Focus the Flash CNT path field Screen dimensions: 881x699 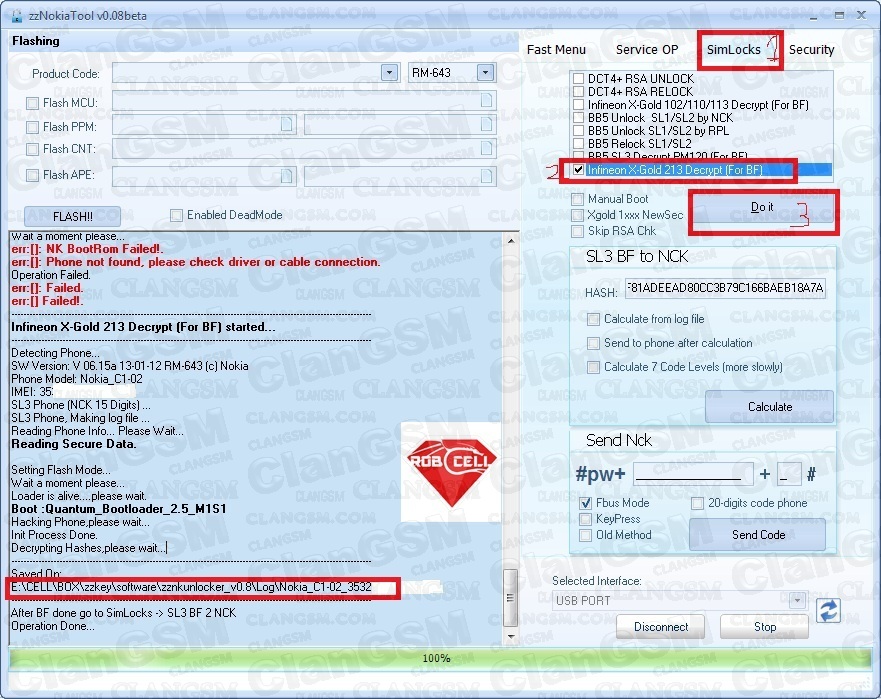[304, 148]
